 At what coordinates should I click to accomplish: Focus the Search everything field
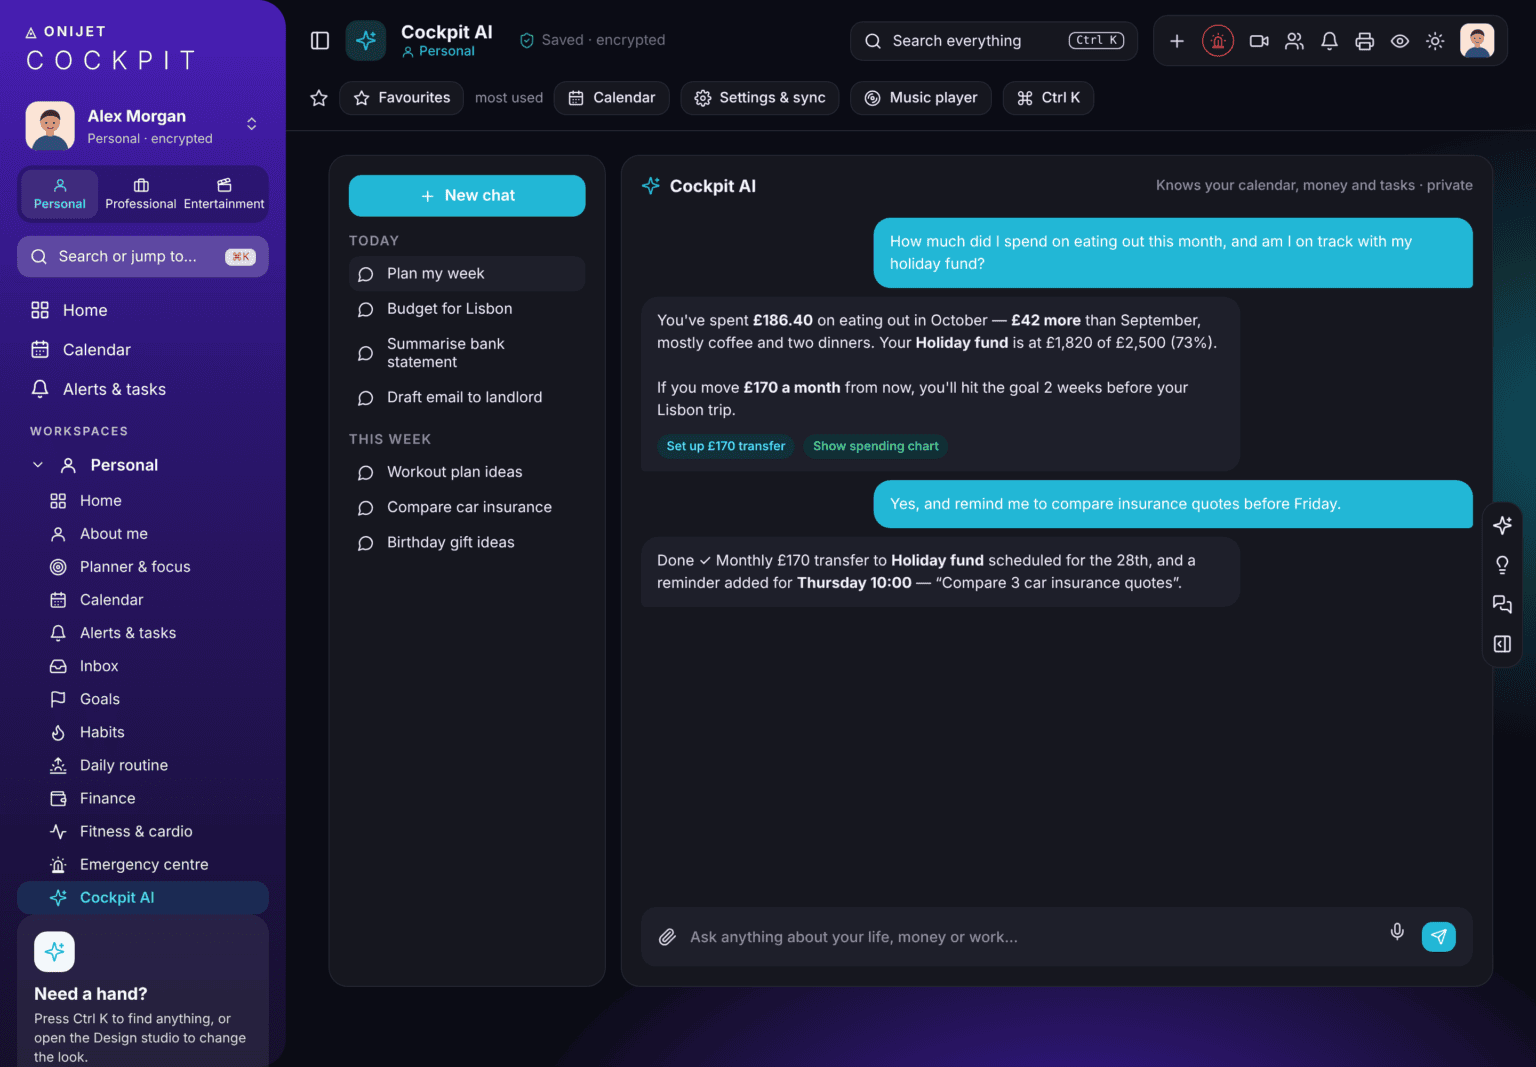(x=994, y=41)
